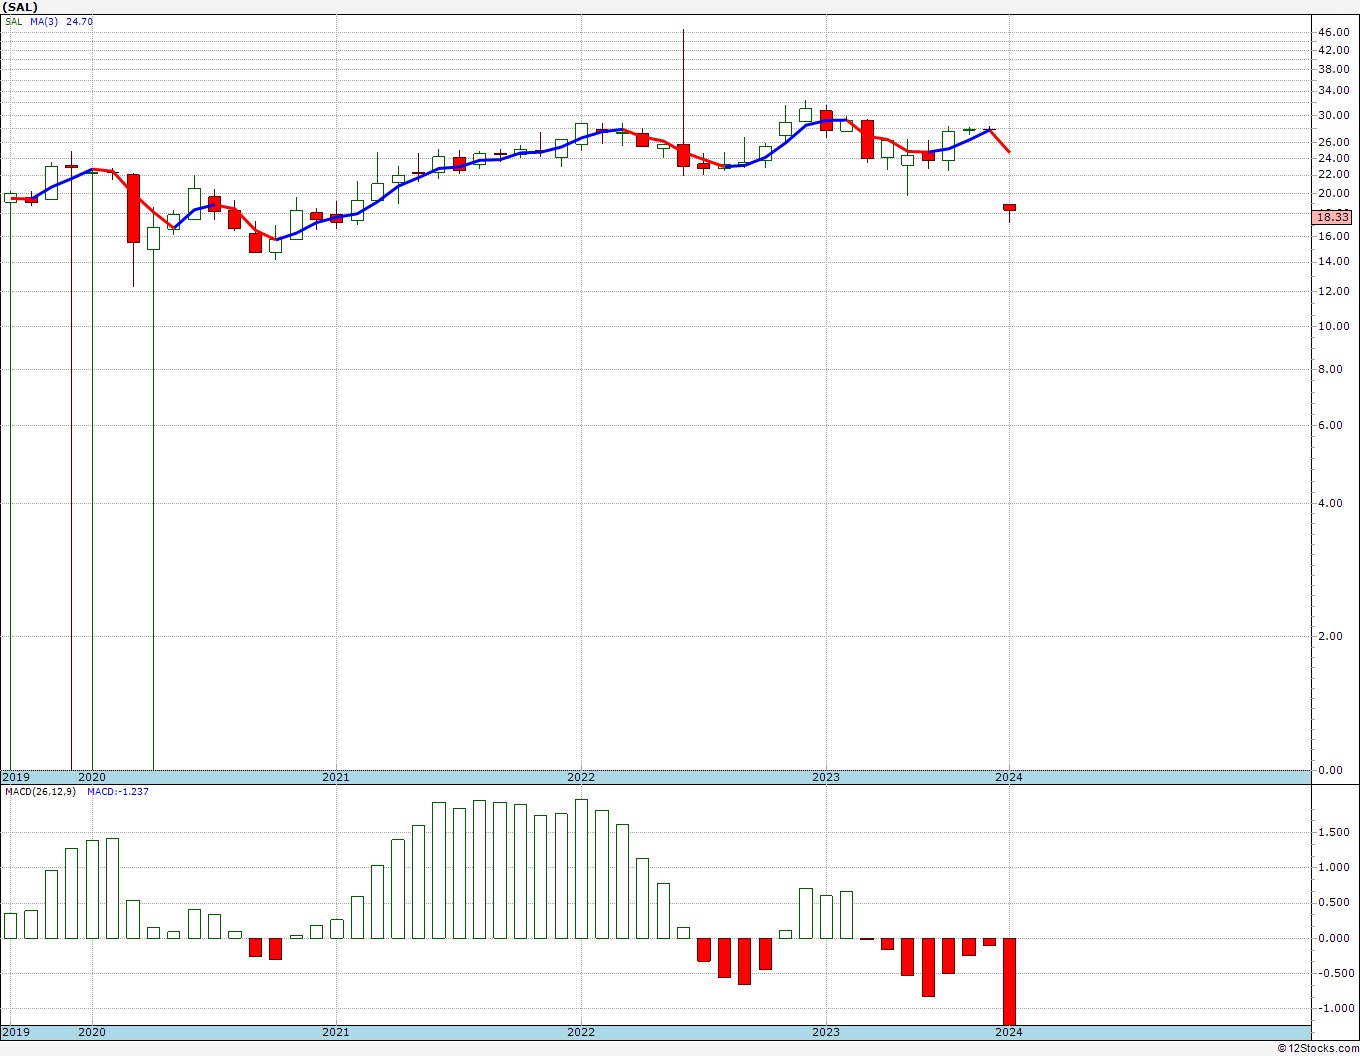Select 2024 on the price chart time axis

tap(1009, 777)
